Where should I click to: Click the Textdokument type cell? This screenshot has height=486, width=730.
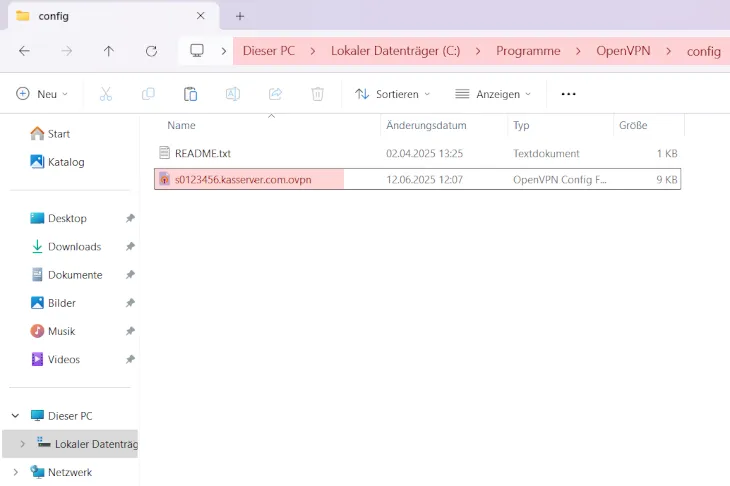click(546, 153)
